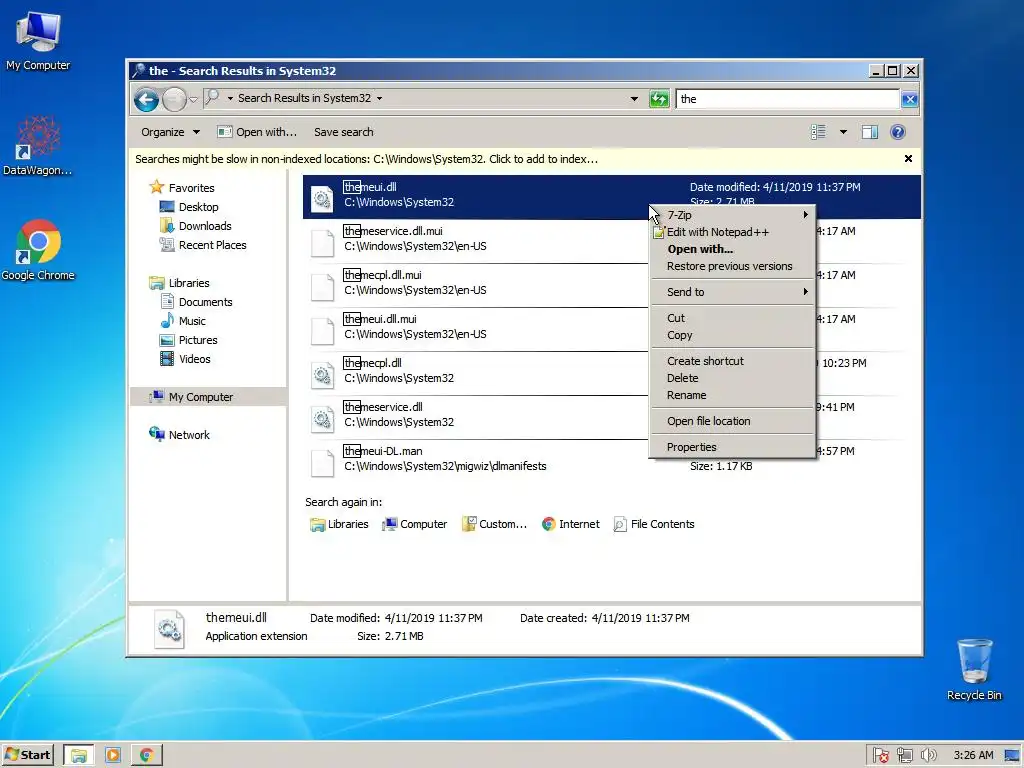Image resolution: width=1024 pixels, height=768 pixels.
Task: Search again in Libraries
Action: tap(339, 524)
